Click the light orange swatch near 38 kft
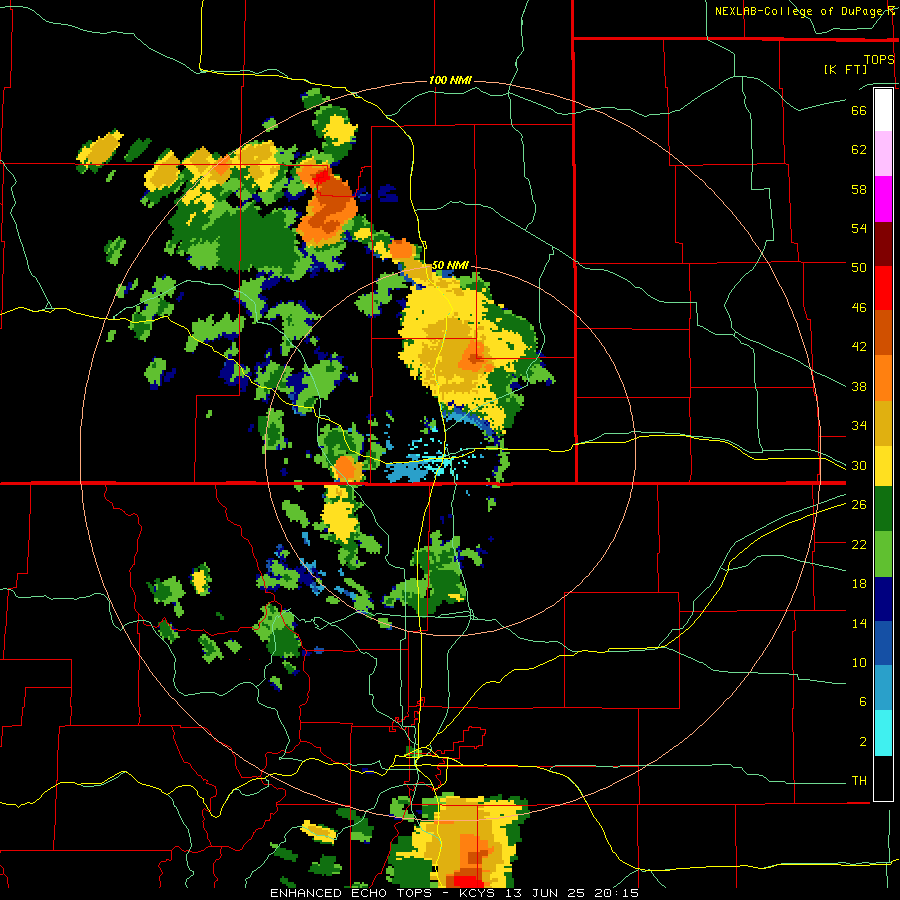 point(883,377)
